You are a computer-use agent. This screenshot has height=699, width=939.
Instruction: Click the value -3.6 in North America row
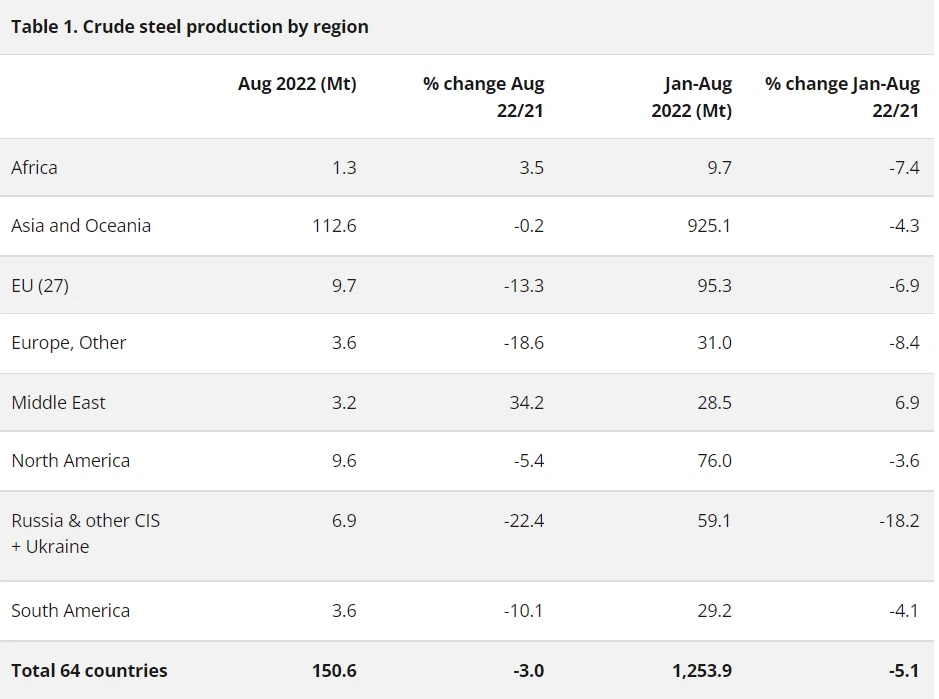[x=904, y=461]
